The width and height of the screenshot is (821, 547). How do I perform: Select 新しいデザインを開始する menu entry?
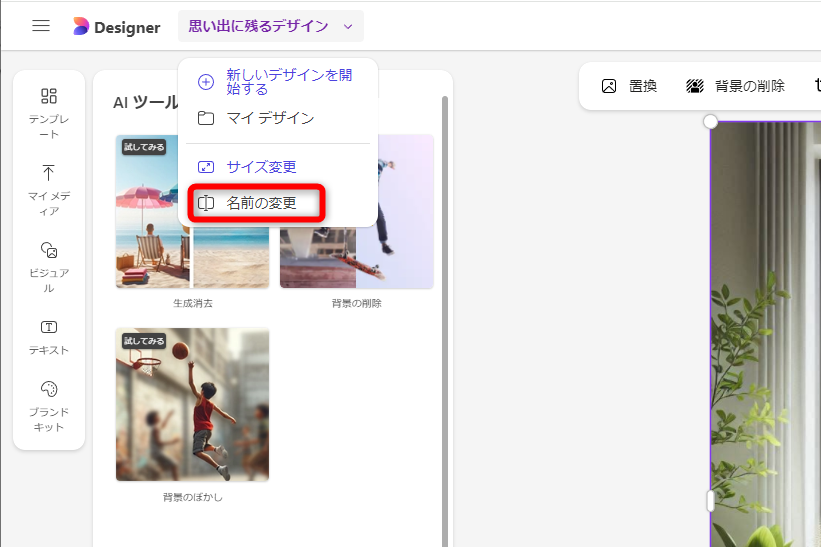(289, 82)
